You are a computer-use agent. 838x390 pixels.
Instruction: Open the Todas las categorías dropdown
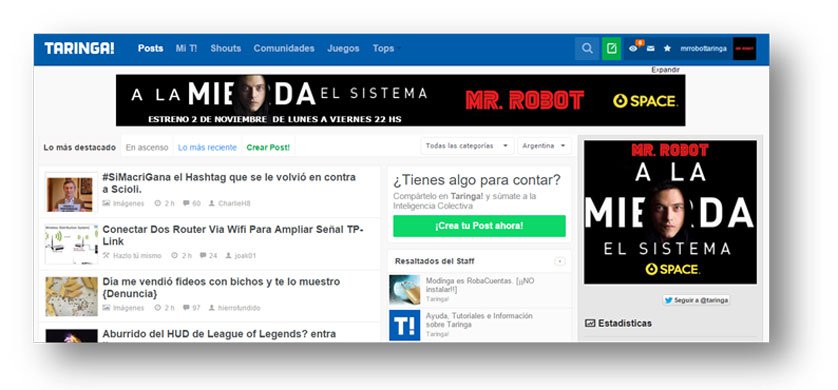coord(468,146)
